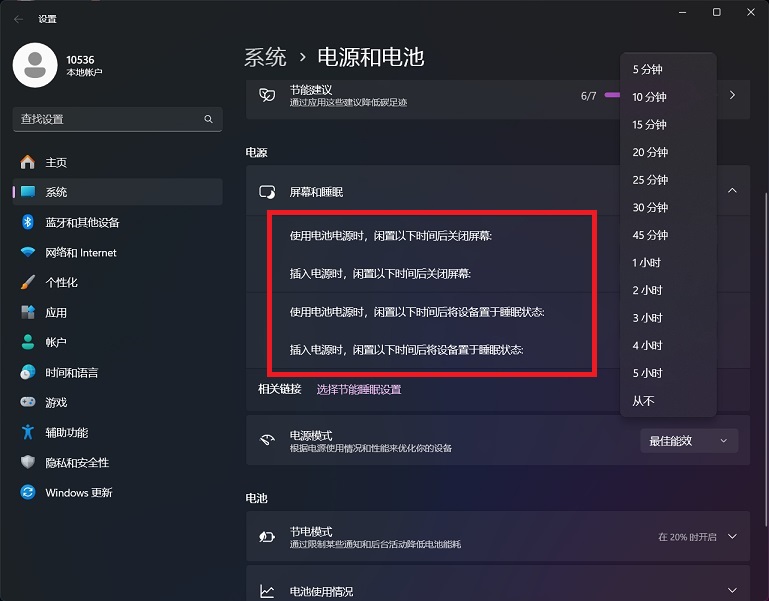This screenshot has height=601, width=769.
Task: Maximize the Settings window
Action: (717, 12)
